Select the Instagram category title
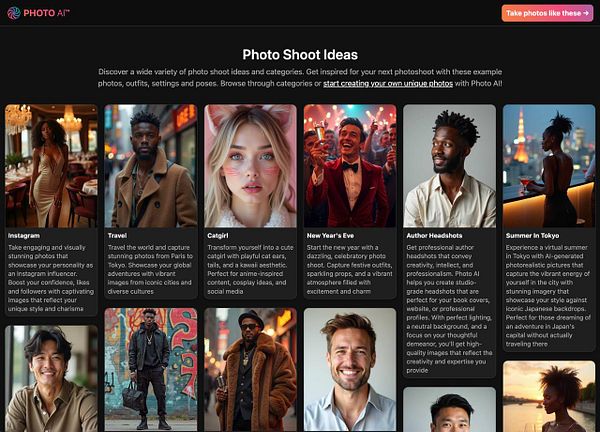Screen dimensions: 600x432 (24, 236)
